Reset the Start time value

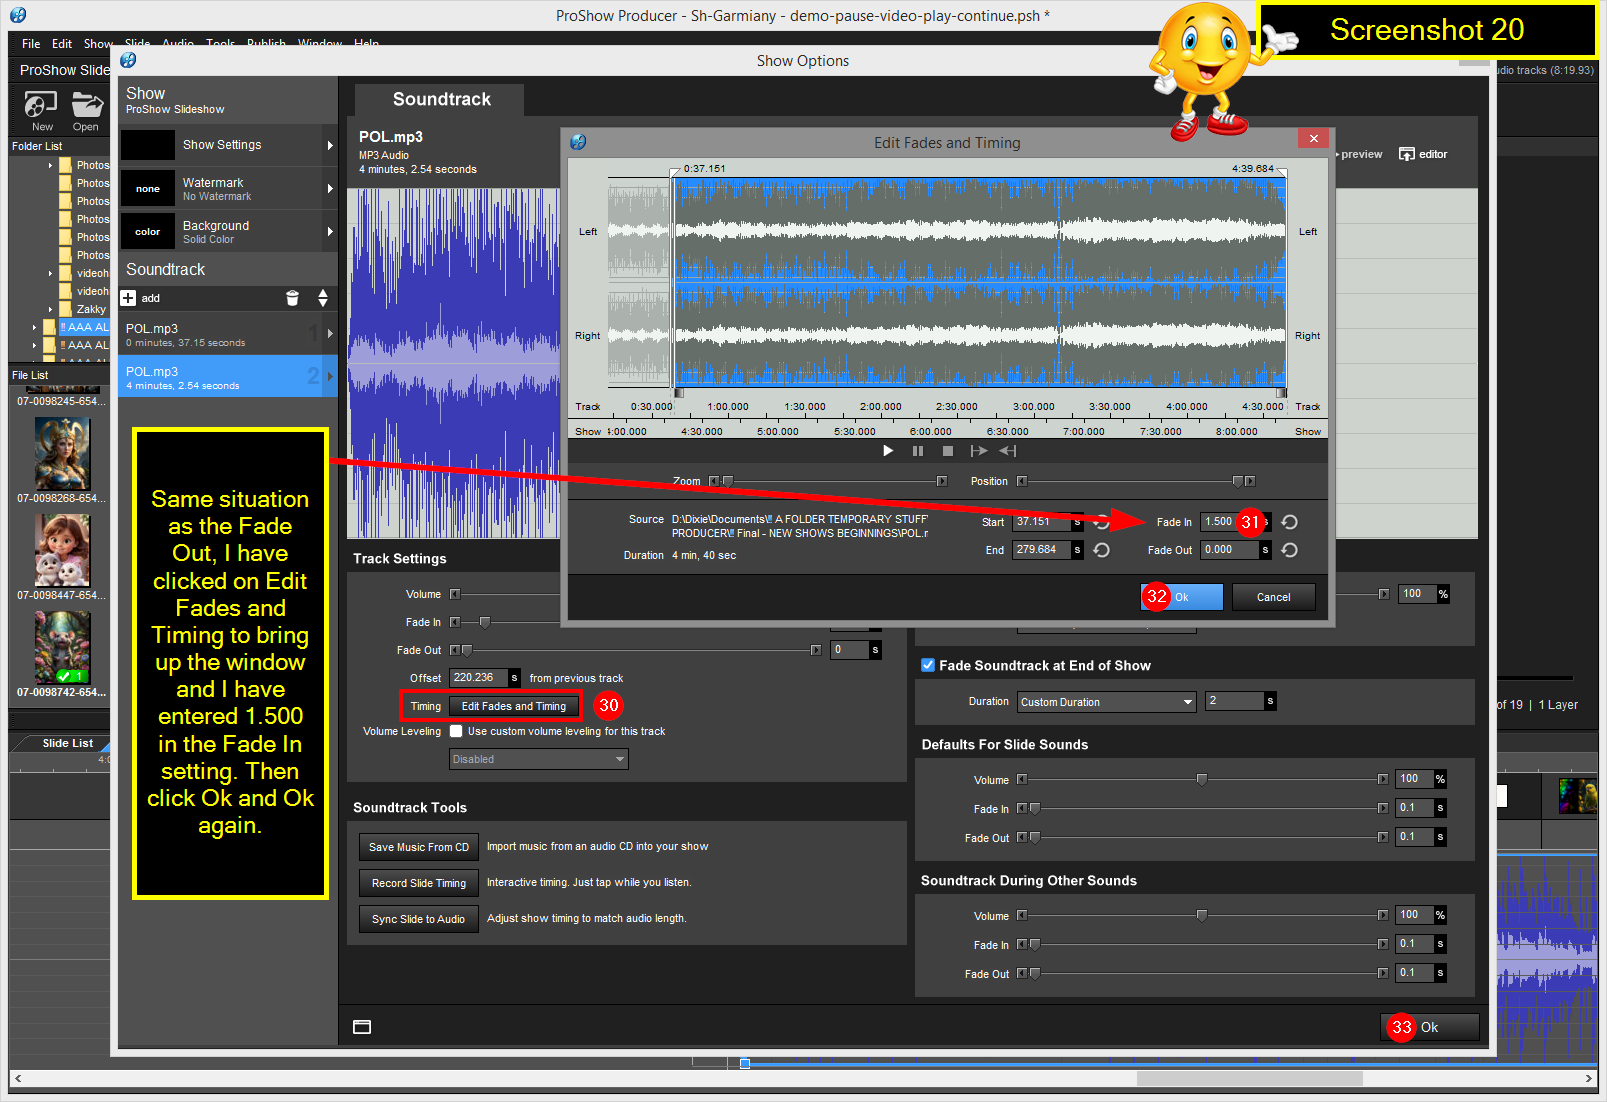(x=1101, y=522)
